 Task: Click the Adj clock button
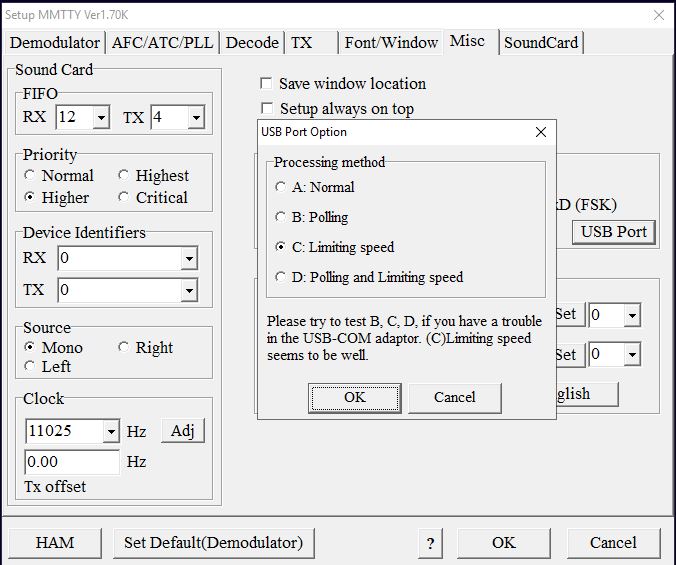pyautogui.click(x=183, y=431)
